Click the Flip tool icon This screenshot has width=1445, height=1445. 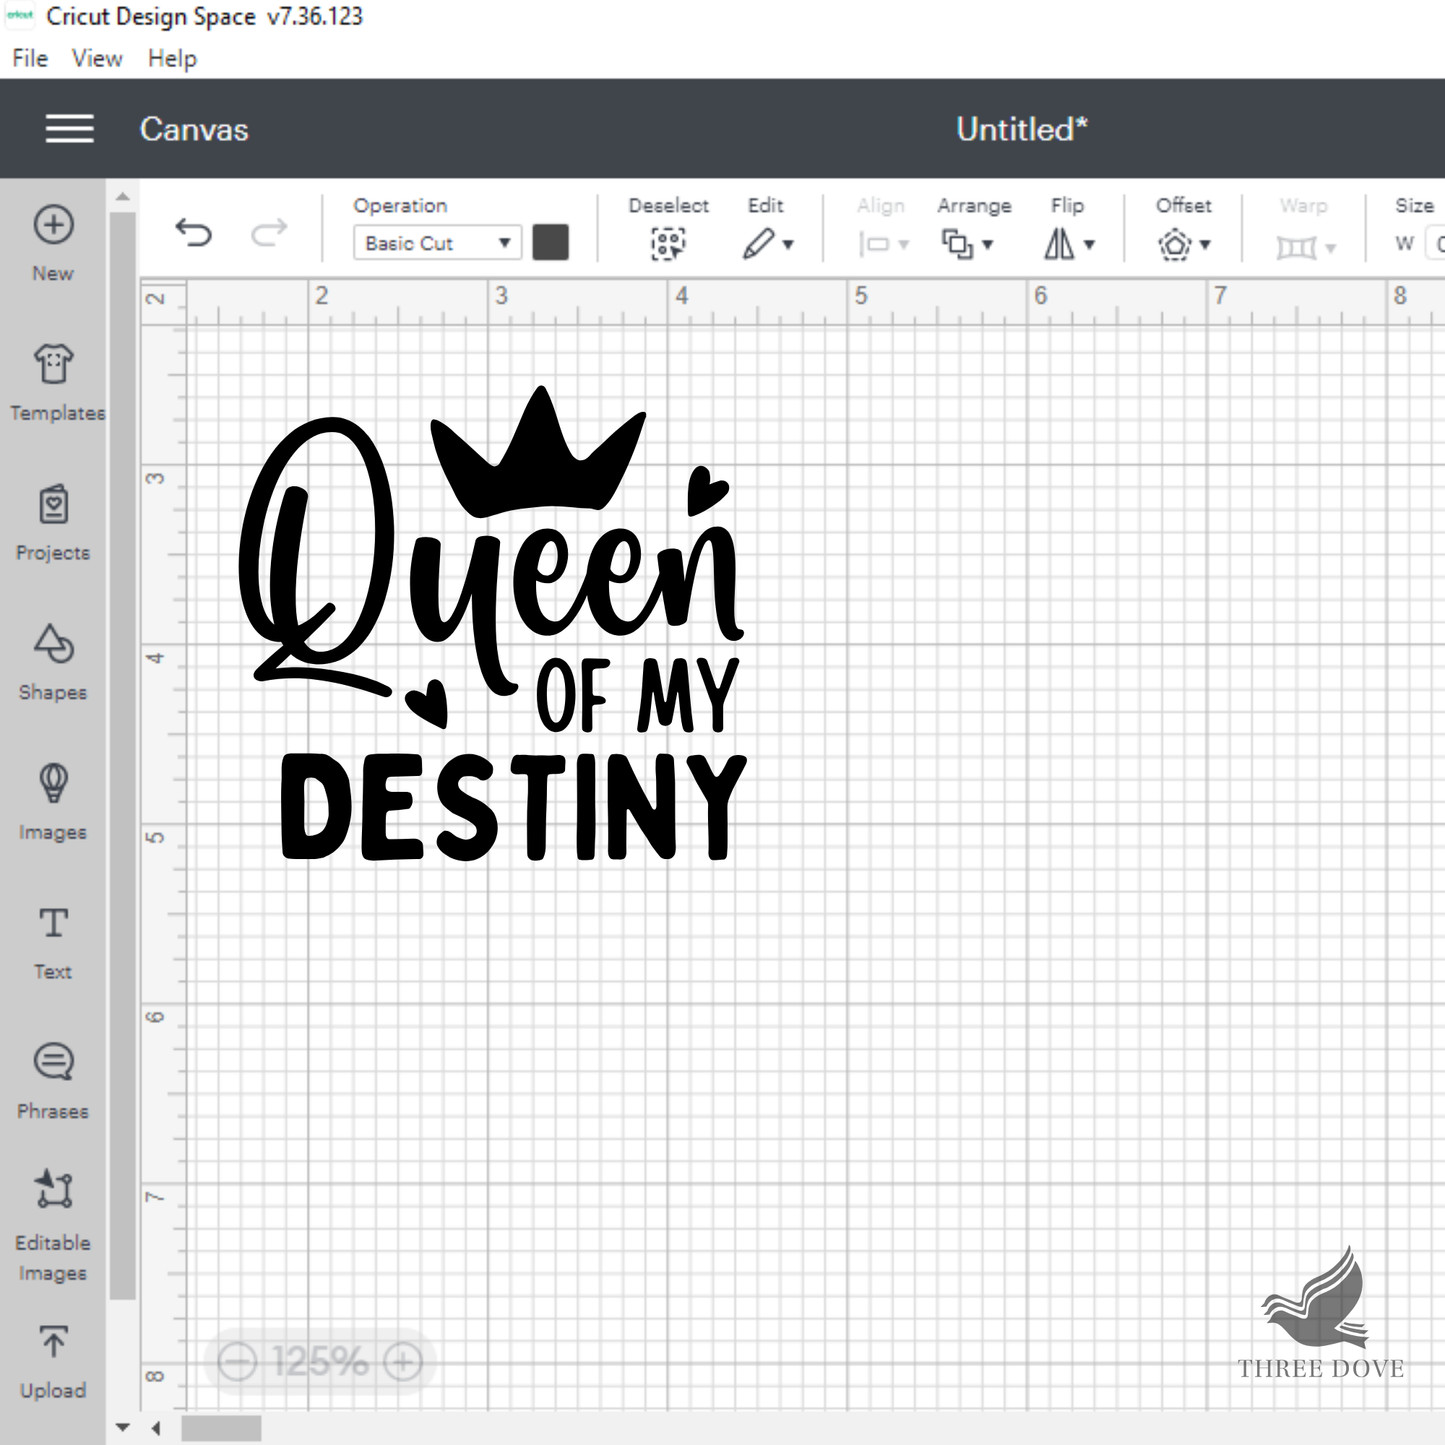pyautogui.click(x=1059, y=243)
